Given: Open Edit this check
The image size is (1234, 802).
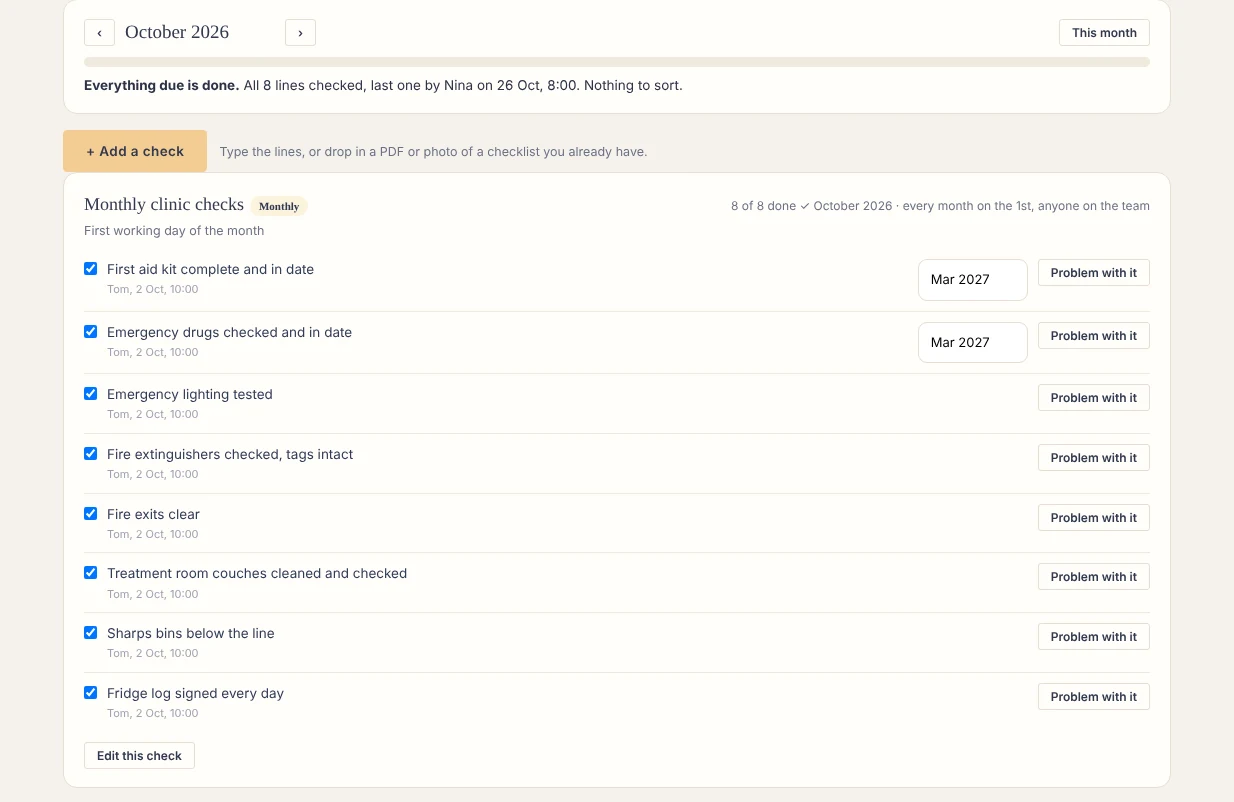Looking at the screenshot, I should coord(139,756).
